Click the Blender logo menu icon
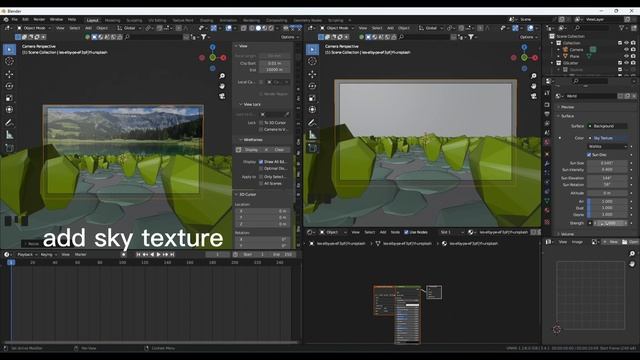This screenshot has width=640, height=360. tap(6, 20)
